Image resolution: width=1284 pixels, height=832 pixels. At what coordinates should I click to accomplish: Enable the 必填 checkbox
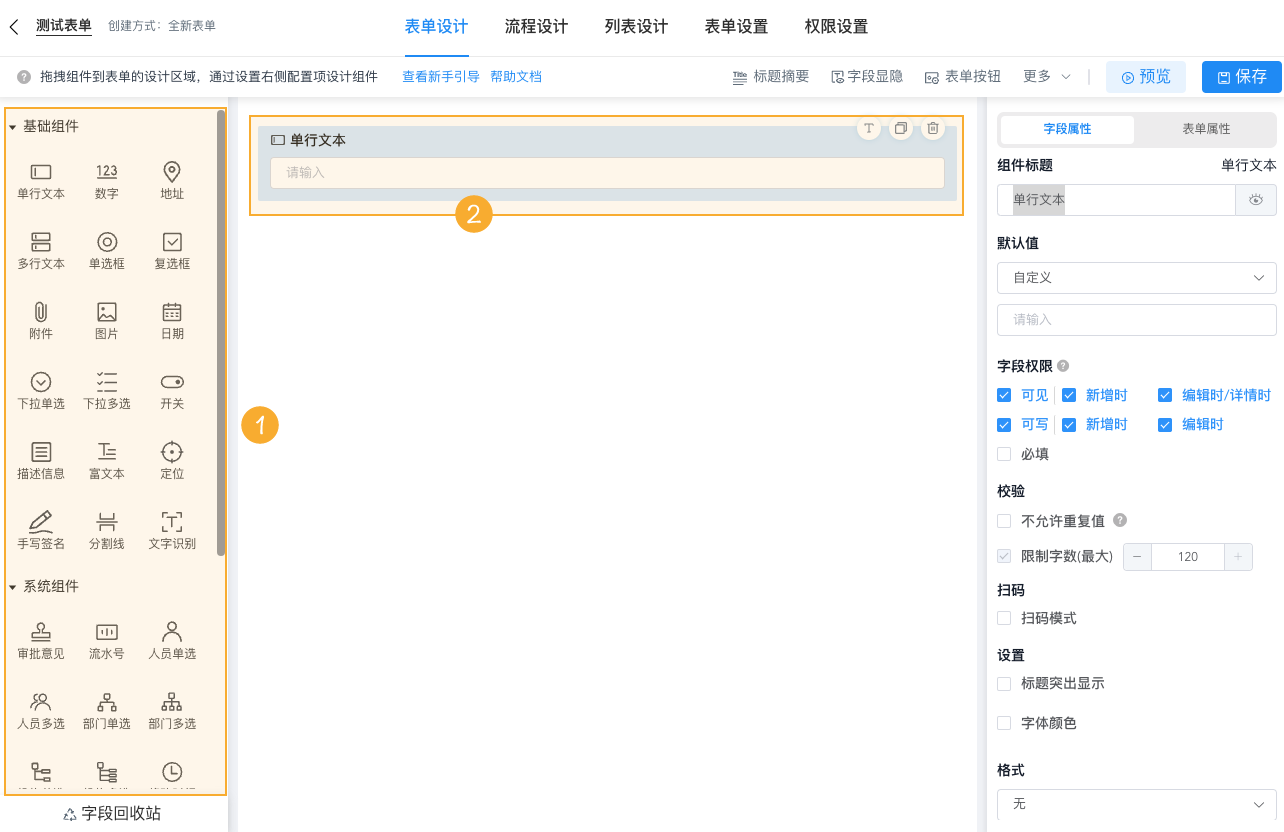click(1004, 453)
